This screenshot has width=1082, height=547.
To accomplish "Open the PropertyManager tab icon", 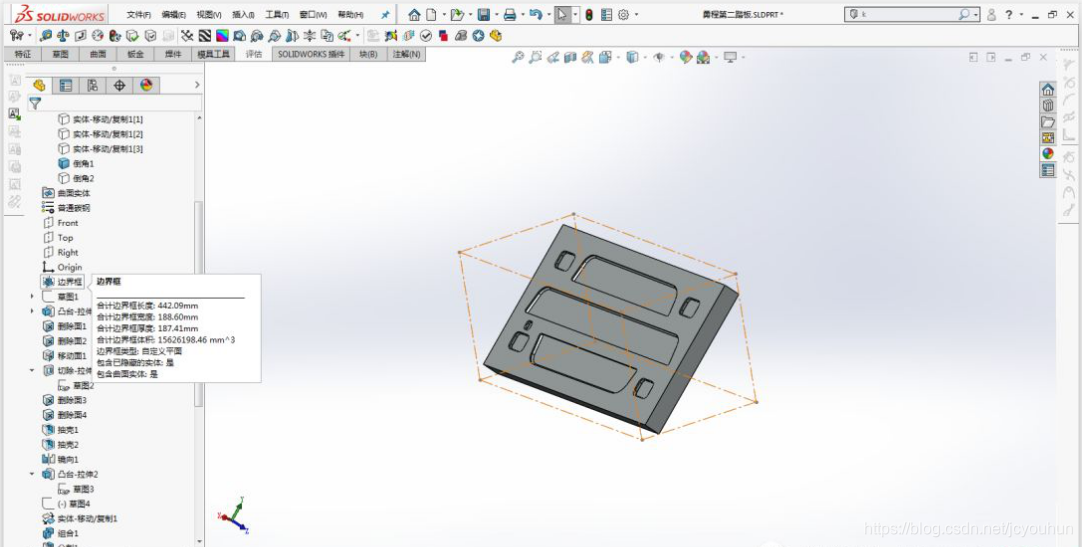I will click(66, 85).
